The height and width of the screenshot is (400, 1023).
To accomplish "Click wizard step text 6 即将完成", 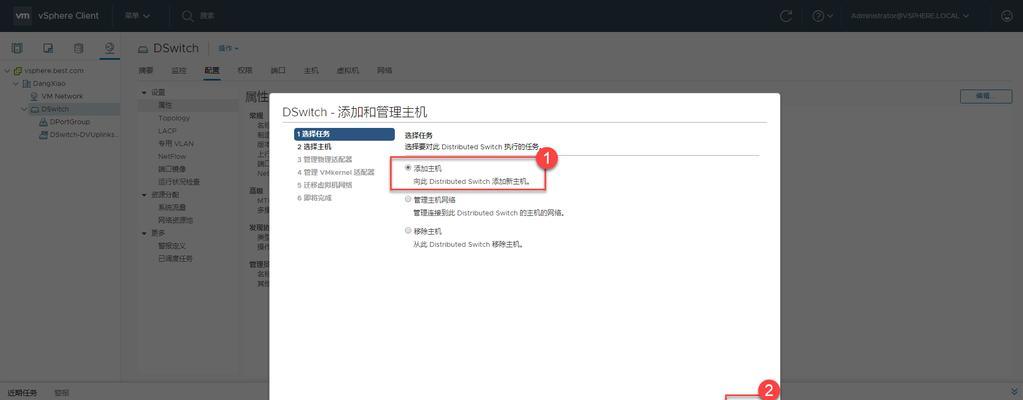I will point(314,198).
